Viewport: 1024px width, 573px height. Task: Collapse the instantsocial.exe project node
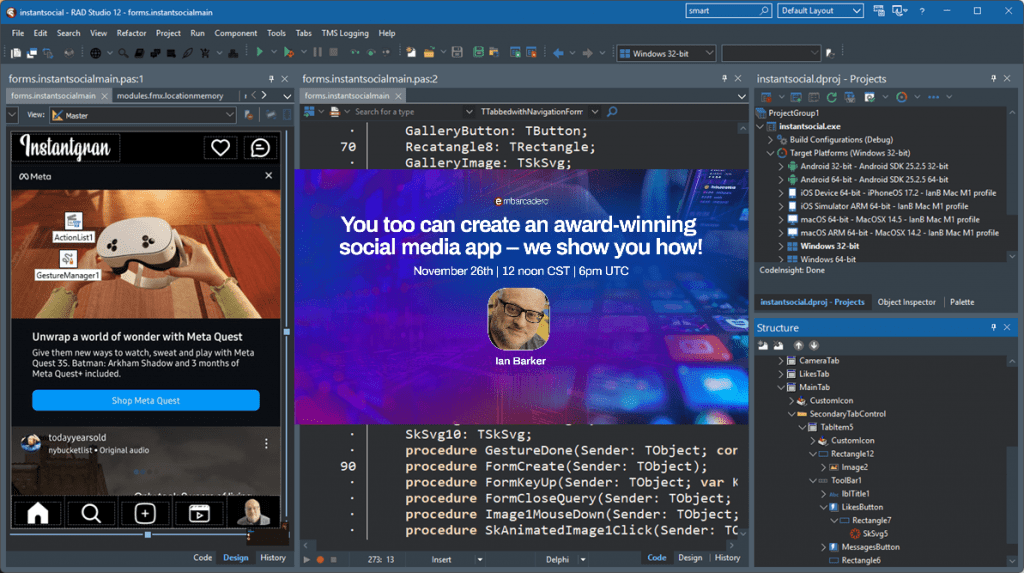(x=760, y=126)
